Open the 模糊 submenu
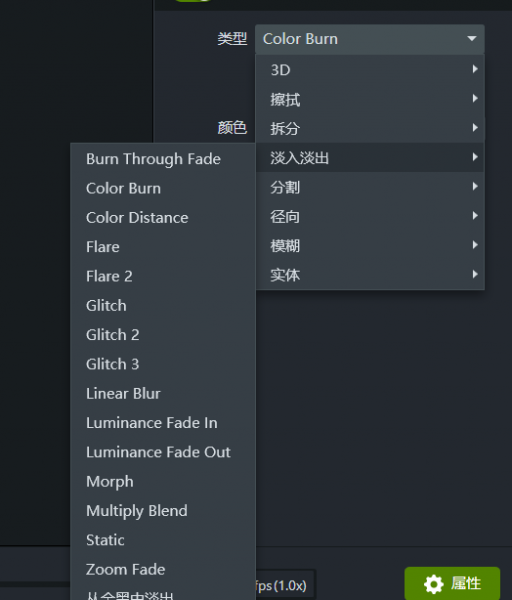Image resolution: width=512 pixels, height=600 pixels. (370, 245)
